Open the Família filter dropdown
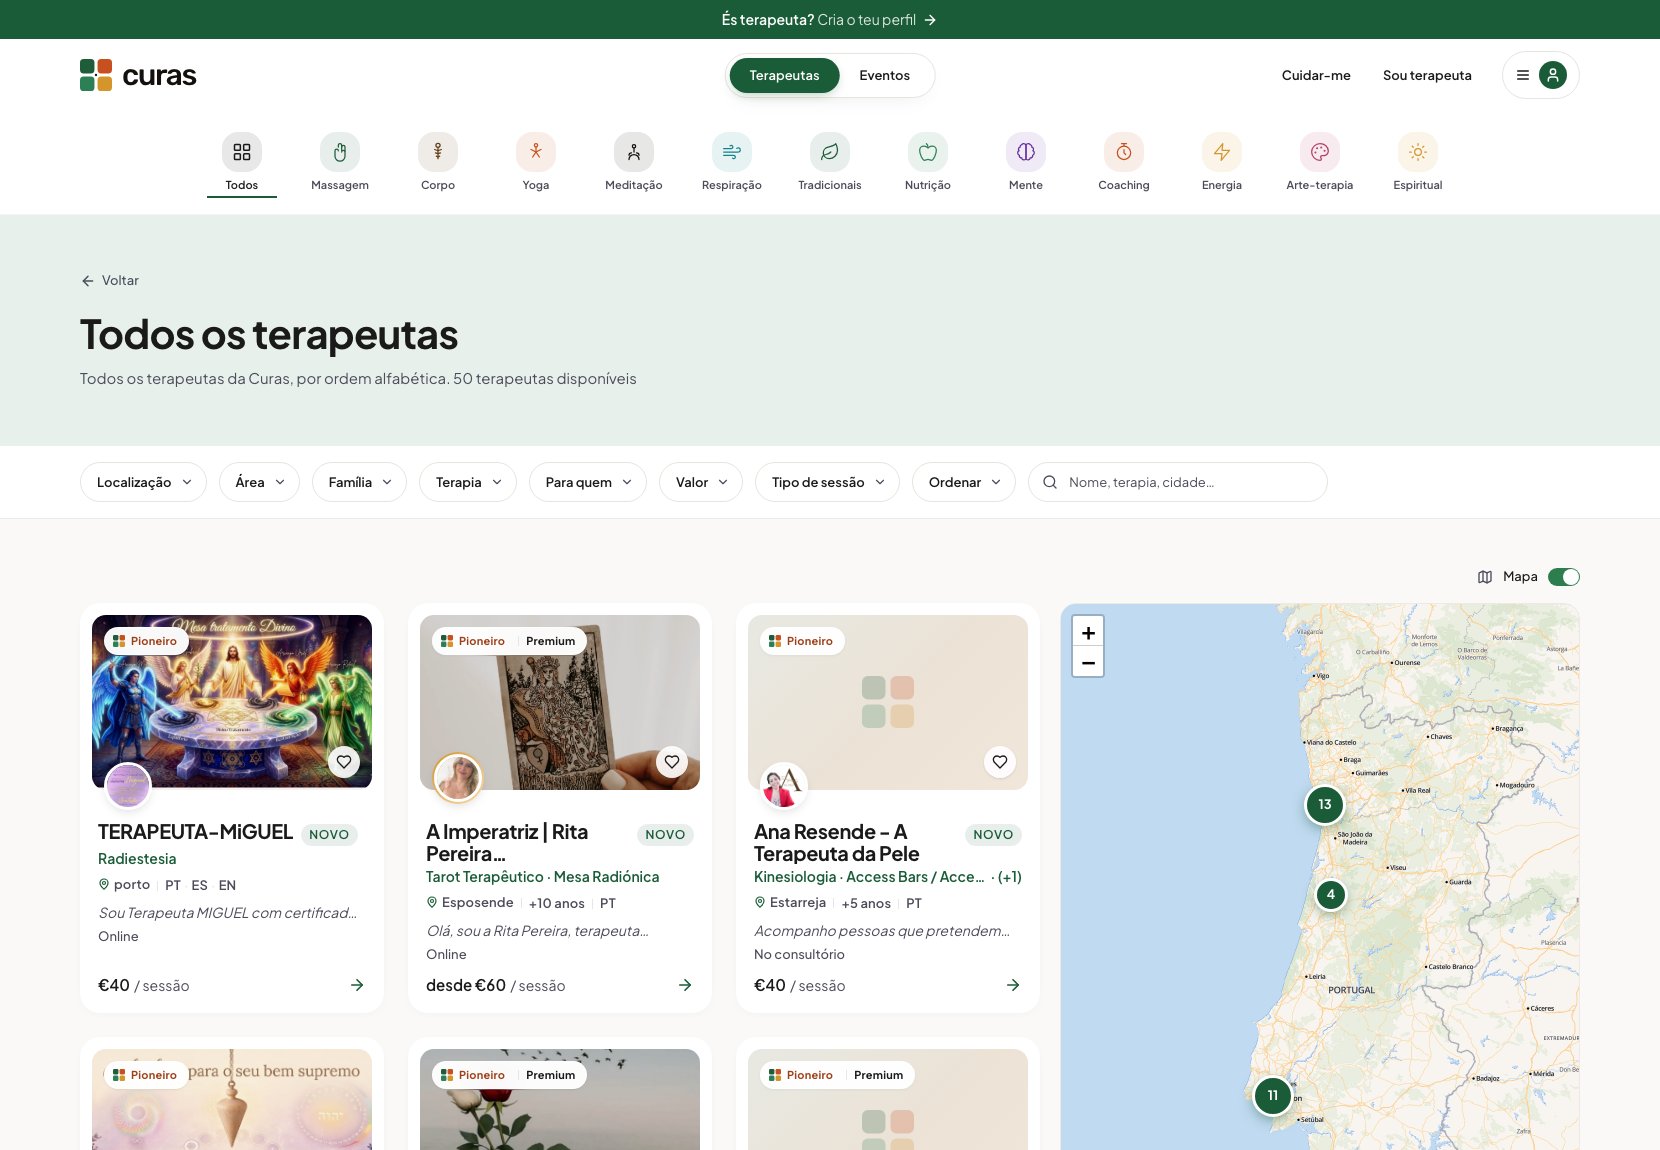 coord(359,482)
